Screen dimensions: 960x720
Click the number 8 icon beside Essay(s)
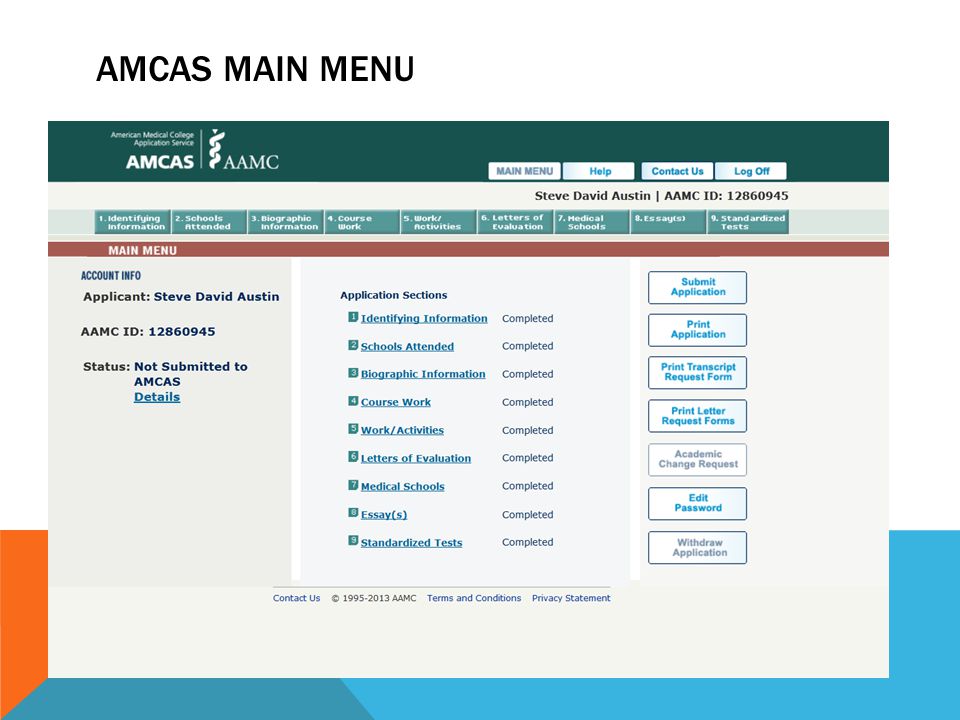(x=353, y=512)
